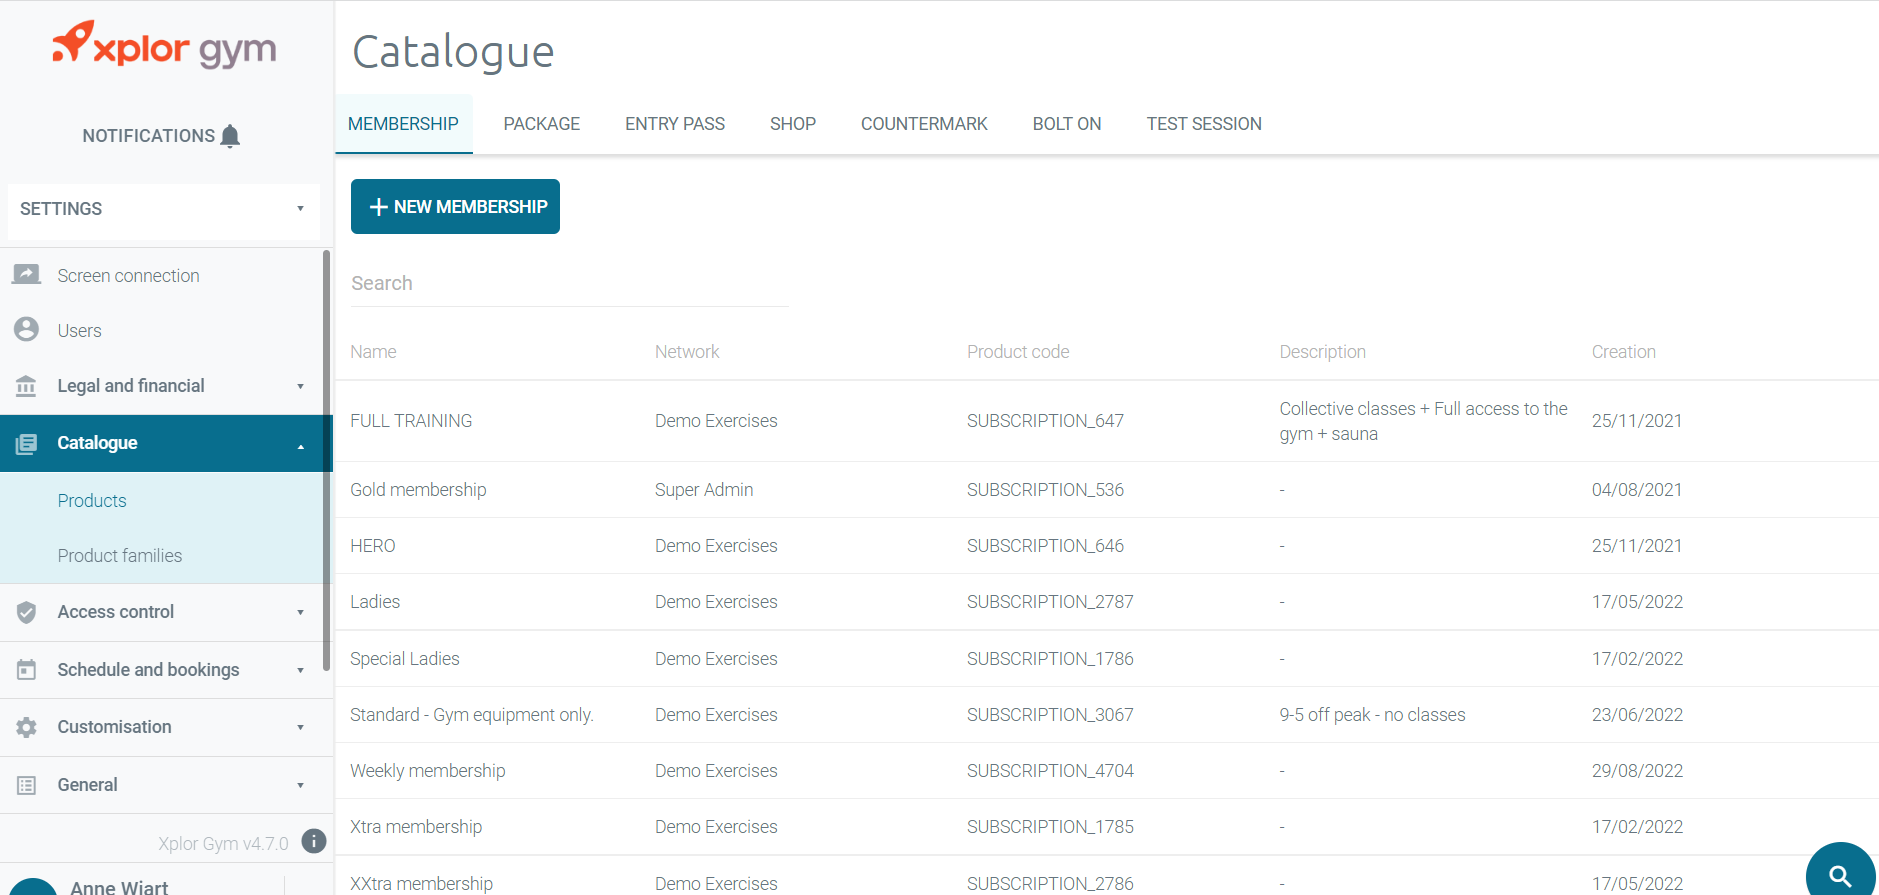Click creation date 04/08/2021
This screenshot has height=895, width=1879.
[x=1637, y=490]
